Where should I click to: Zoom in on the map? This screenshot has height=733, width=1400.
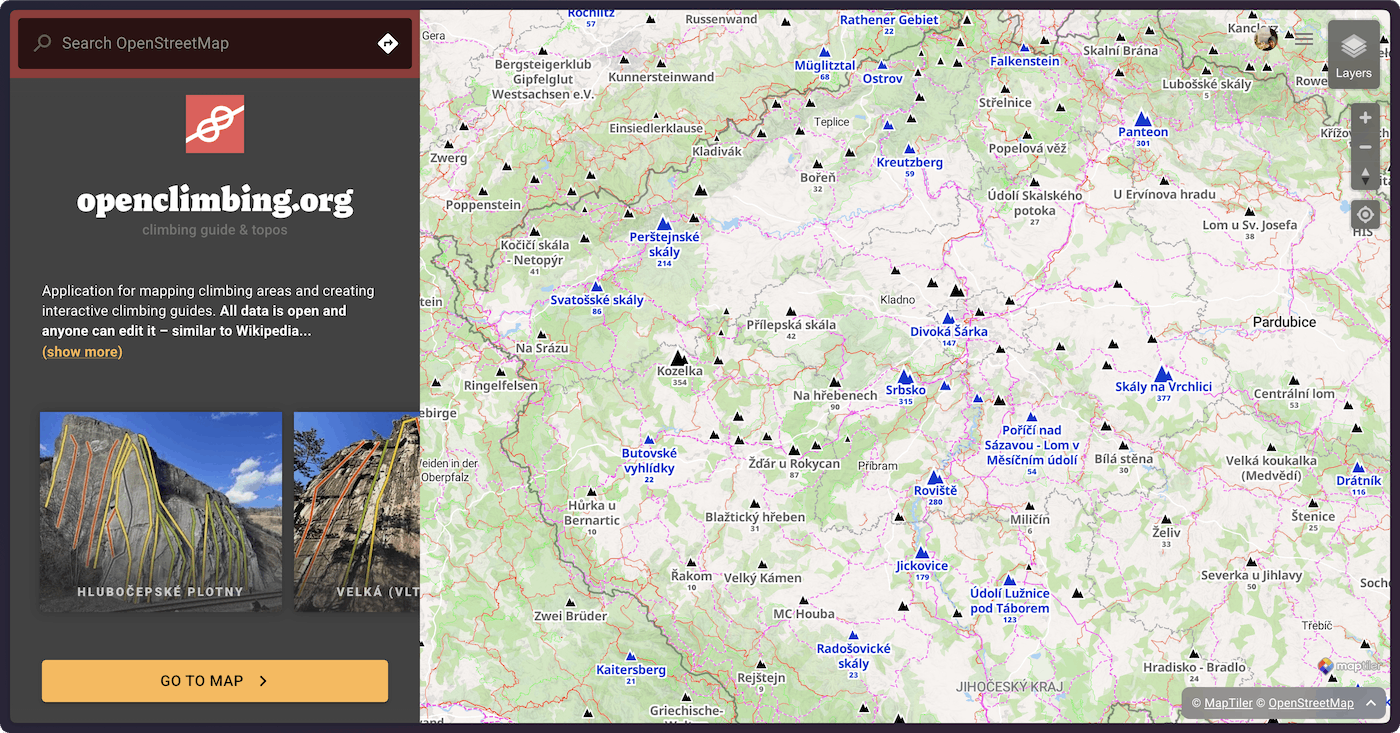tap(1365, 118)
